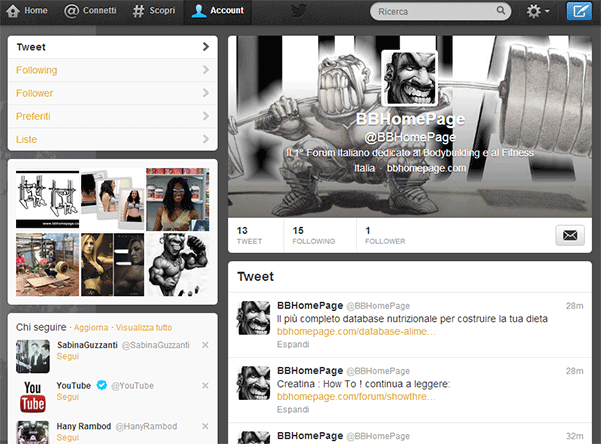Click the Home house icon
The width and height of the screenshot is (601, 444).
[x=13, y=11]
